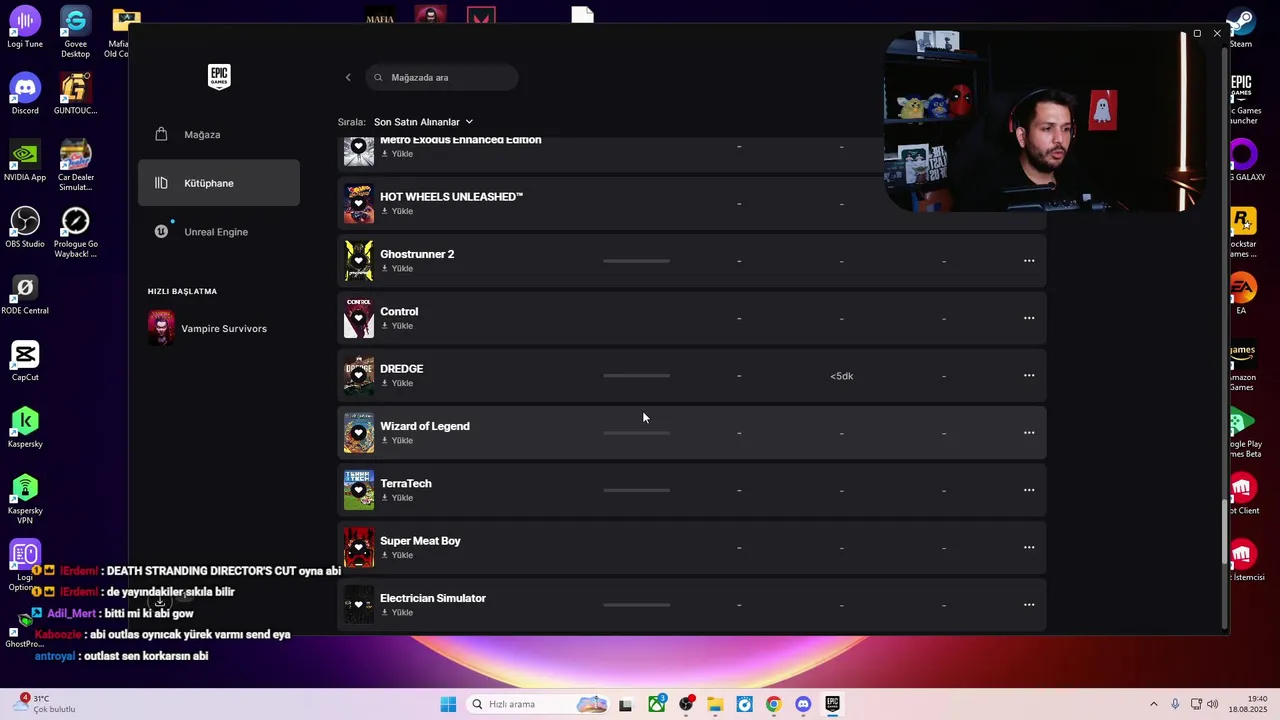Click Yükle under TerraTech
1280x720 pixels.
coord(397,498)
